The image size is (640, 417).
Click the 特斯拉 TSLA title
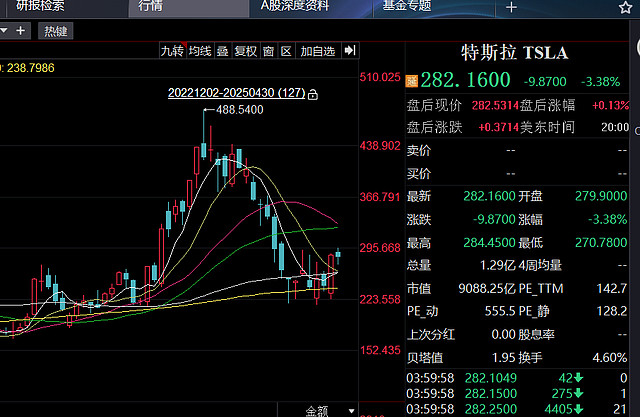pos(515,53)
